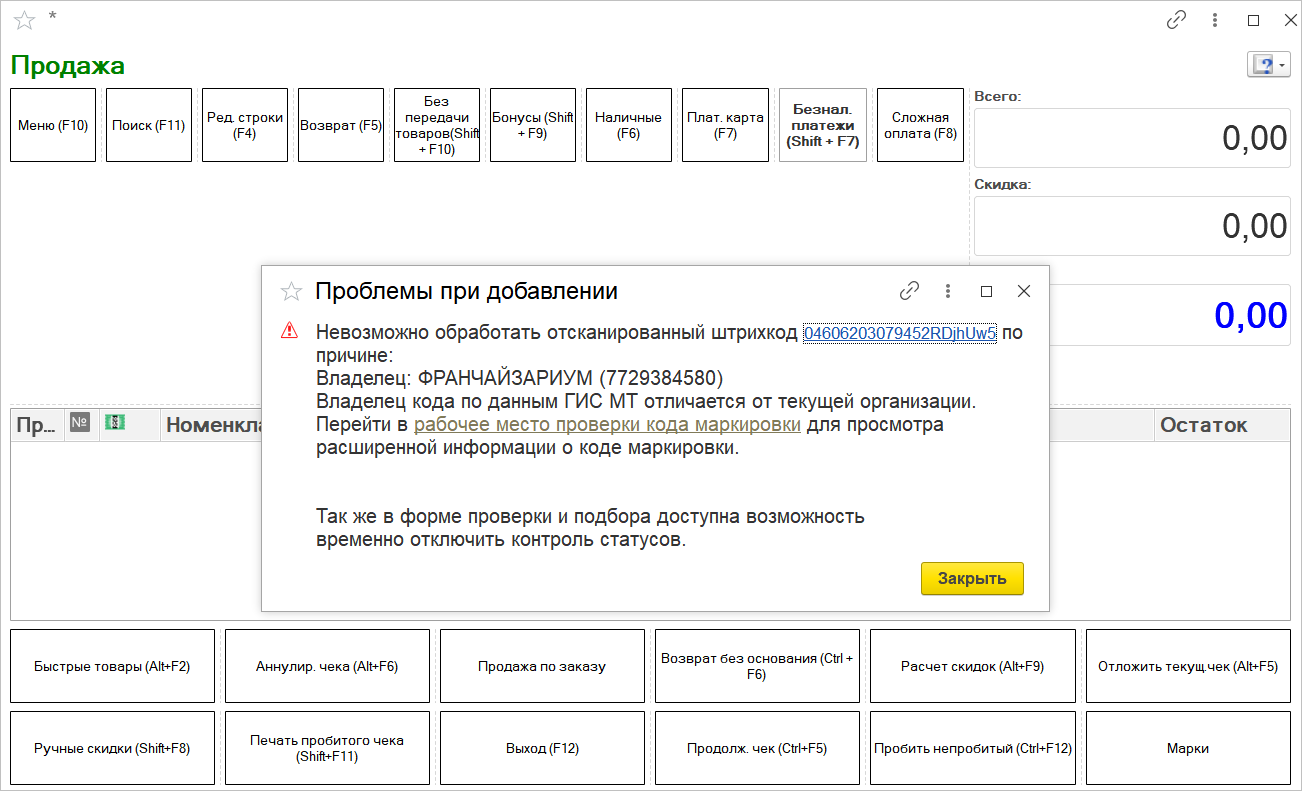Open Марки button at bottom
1302x791 pixels.
pyautogui.click(x=1187, y=748)
